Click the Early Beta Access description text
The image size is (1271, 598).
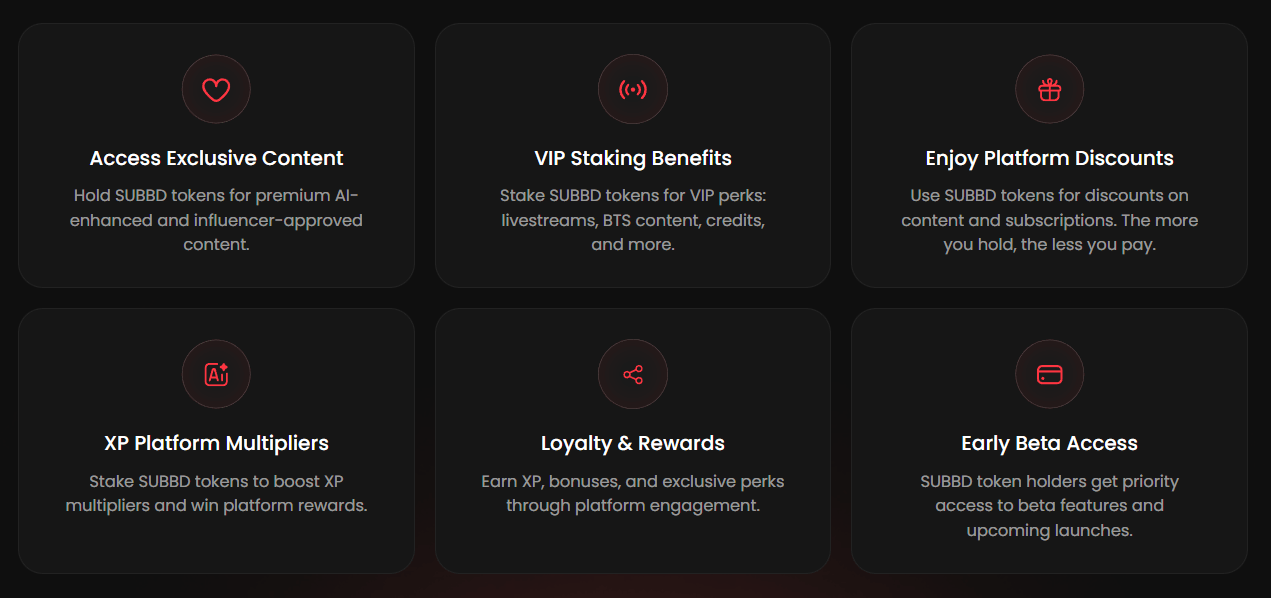tap(1049, 505)
